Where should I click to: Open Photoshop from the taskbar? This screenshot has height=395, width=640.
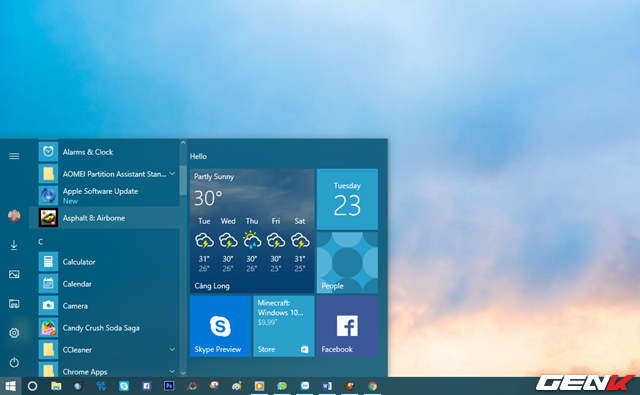point(169,386)
